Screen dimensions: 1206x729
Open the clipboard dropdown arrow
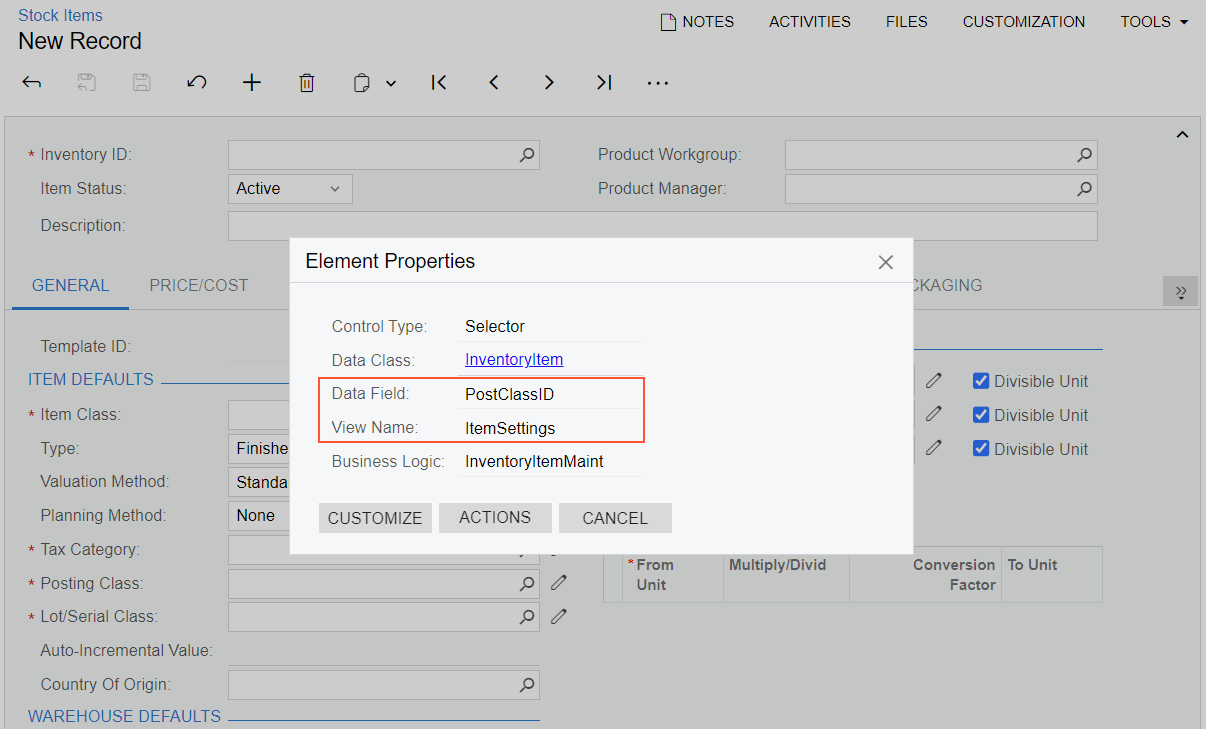pyautogui.click(x=391, y=84)
